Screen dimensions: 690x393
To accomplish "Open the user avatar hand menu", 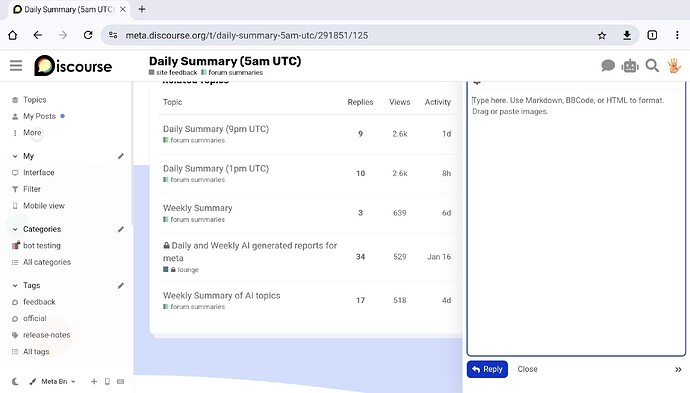I will [x=674, y=66].
